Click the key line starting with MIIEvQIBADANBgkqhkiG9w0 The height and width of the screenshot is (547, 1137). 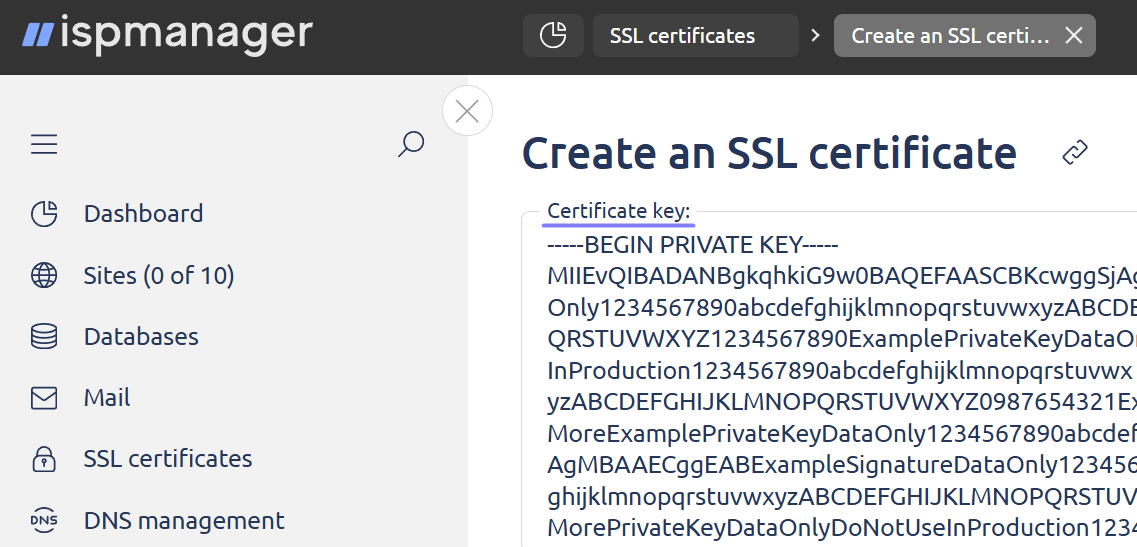pos(842,277)
